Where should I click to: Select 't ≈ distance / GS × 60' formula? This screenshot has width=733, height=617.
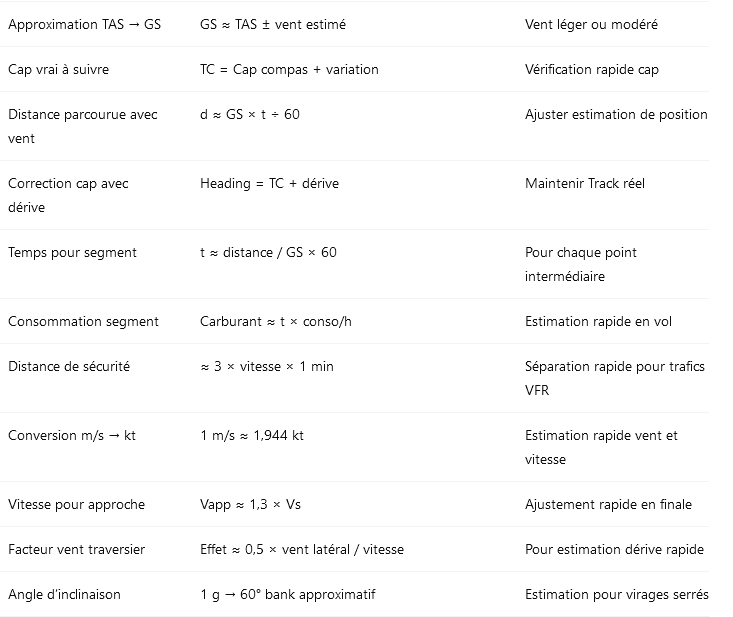click(268, 252)
